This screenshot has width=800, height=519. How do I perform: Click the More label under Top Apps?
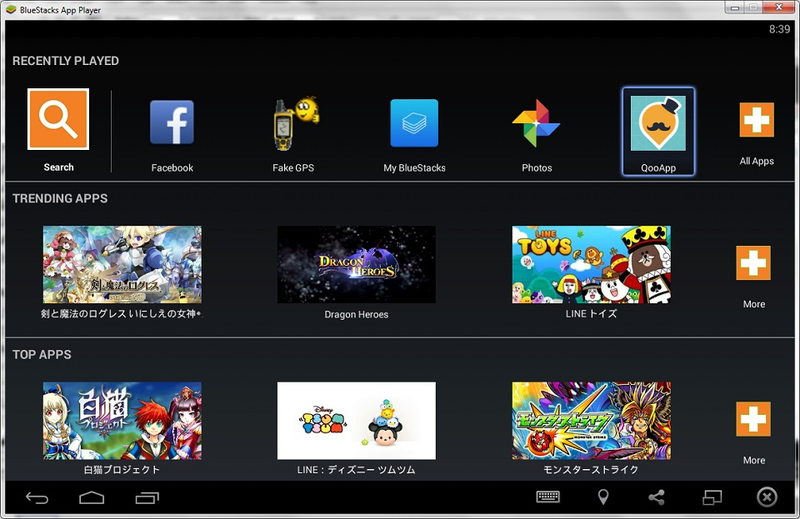(x=754, y=460)
